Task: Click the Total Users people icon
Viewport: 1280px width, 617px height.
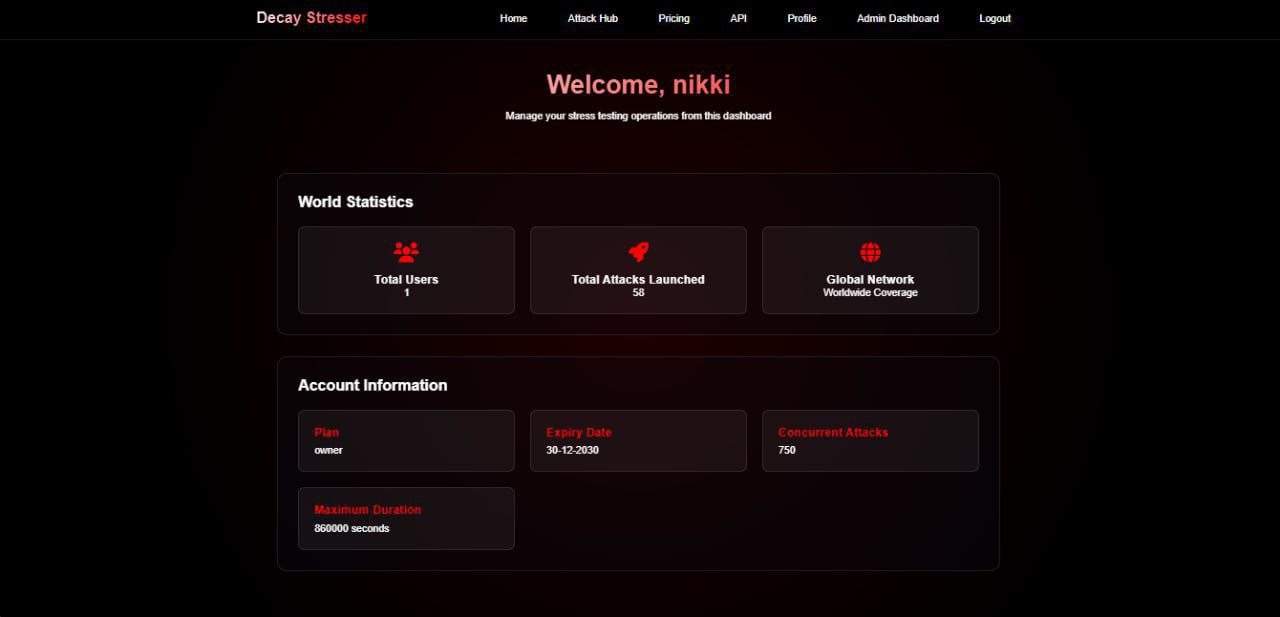Action: (x=406, y=252)
